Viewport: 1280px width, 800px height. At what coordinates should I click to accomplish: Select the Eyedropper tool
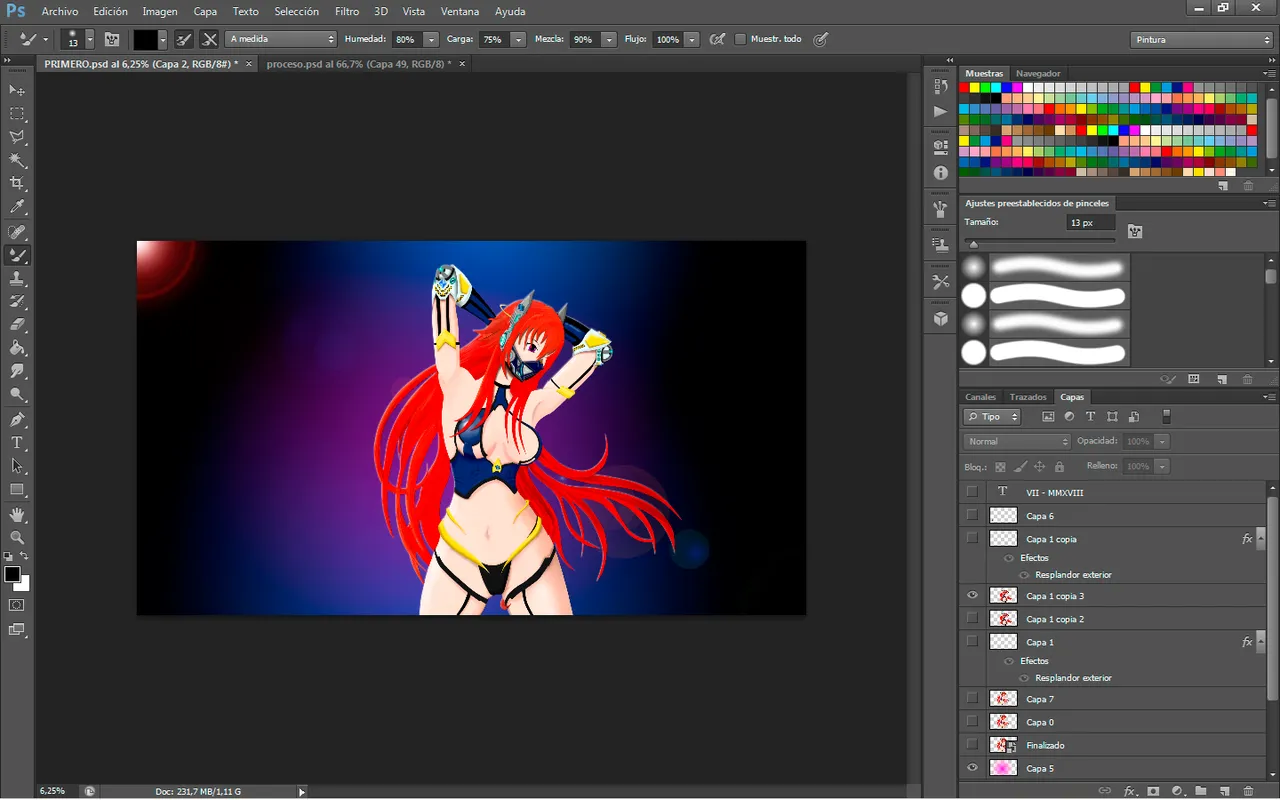tap(17, 207)
